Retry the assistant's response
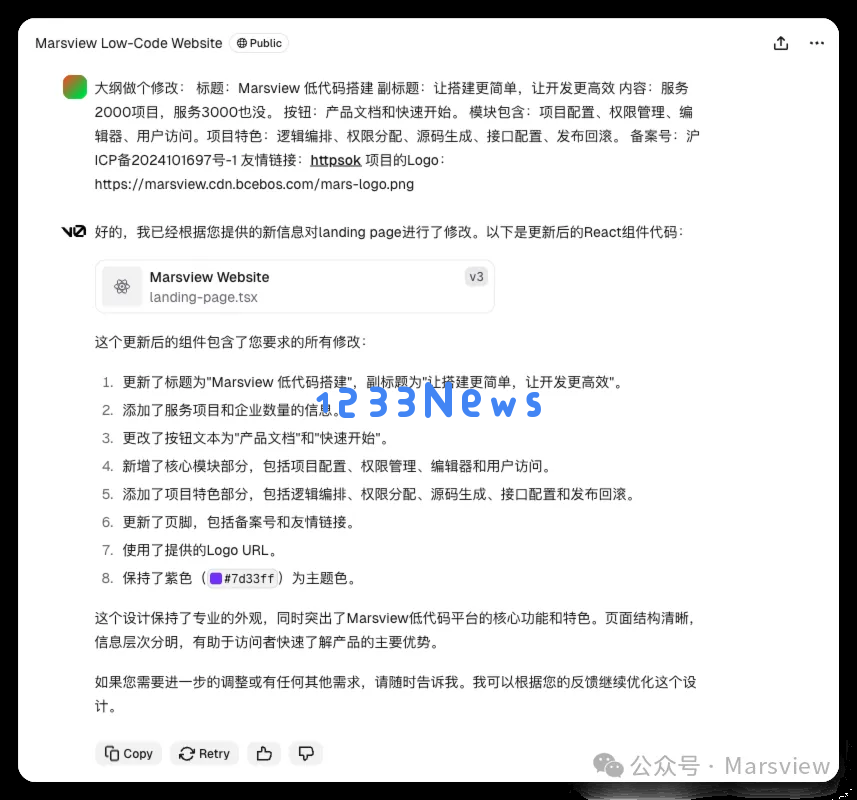The height and width of the screenshot is (800, 857). coord(204,754)
